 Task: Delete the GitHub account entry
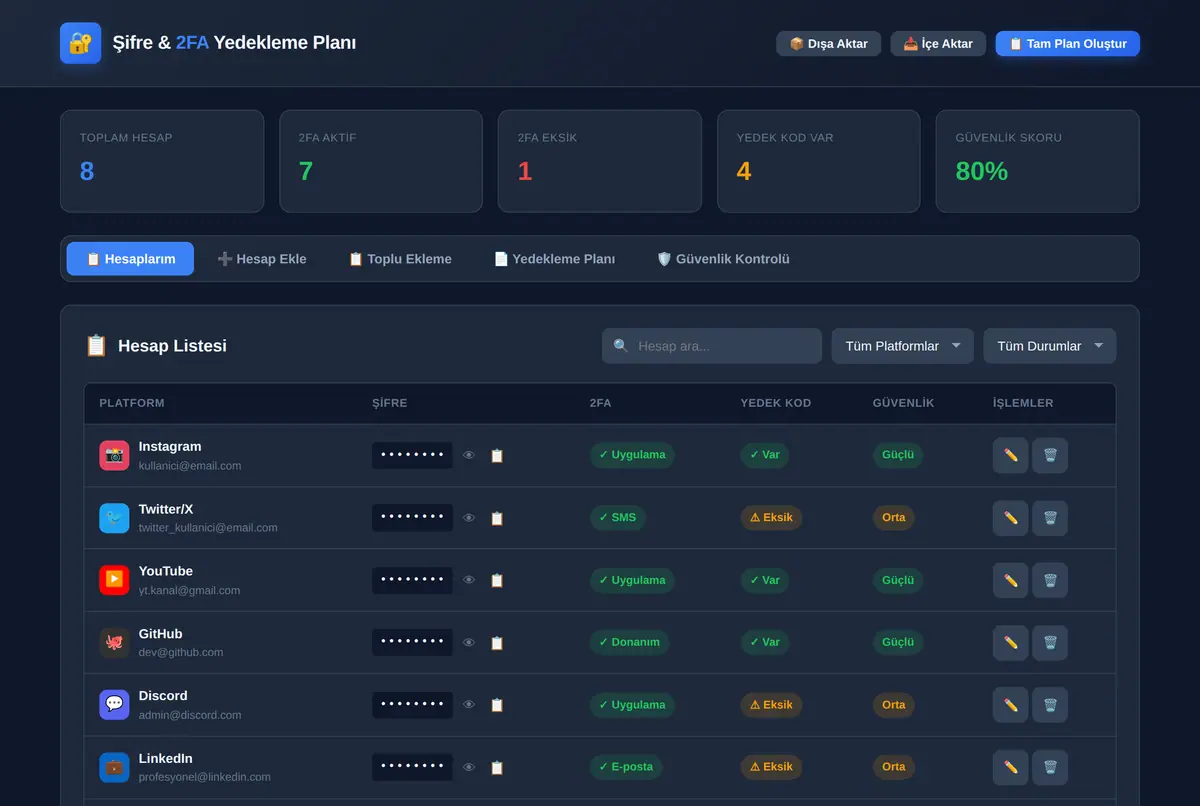click(x=1050, y=642)
